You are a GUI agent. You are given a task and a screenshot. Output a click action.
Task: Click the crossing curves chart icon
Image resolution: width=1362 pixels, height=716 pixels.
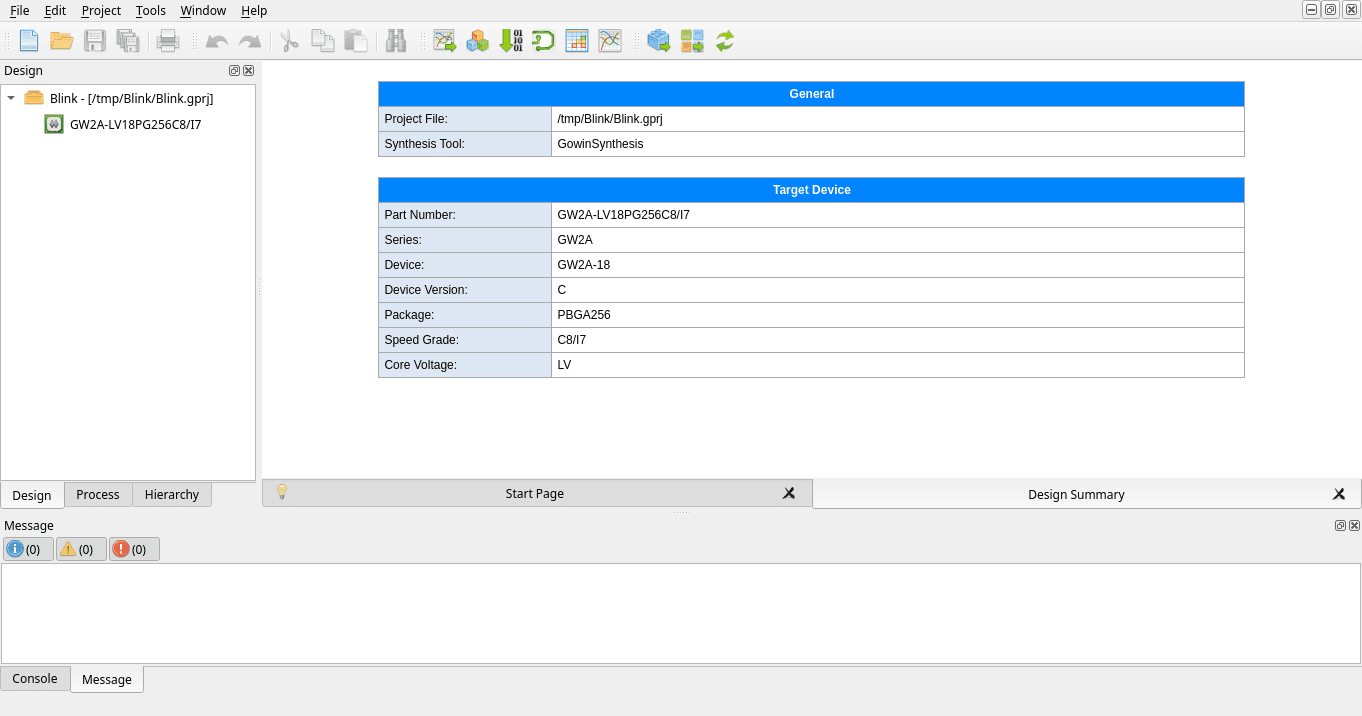610,41
